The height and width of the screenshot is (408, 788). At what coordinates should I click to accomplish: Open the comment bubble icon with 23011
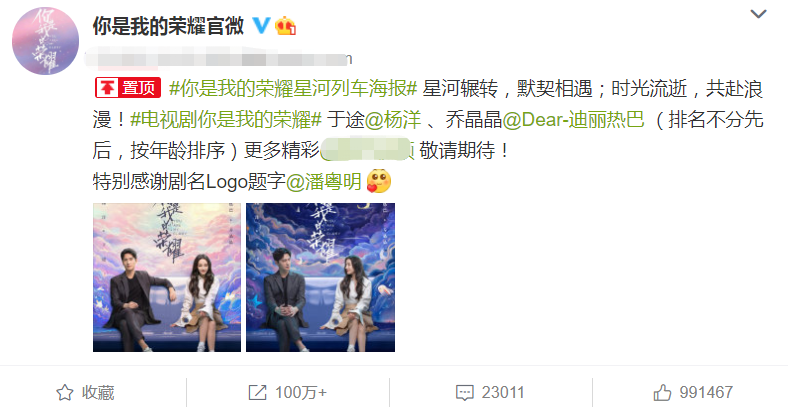pos(464,392)
